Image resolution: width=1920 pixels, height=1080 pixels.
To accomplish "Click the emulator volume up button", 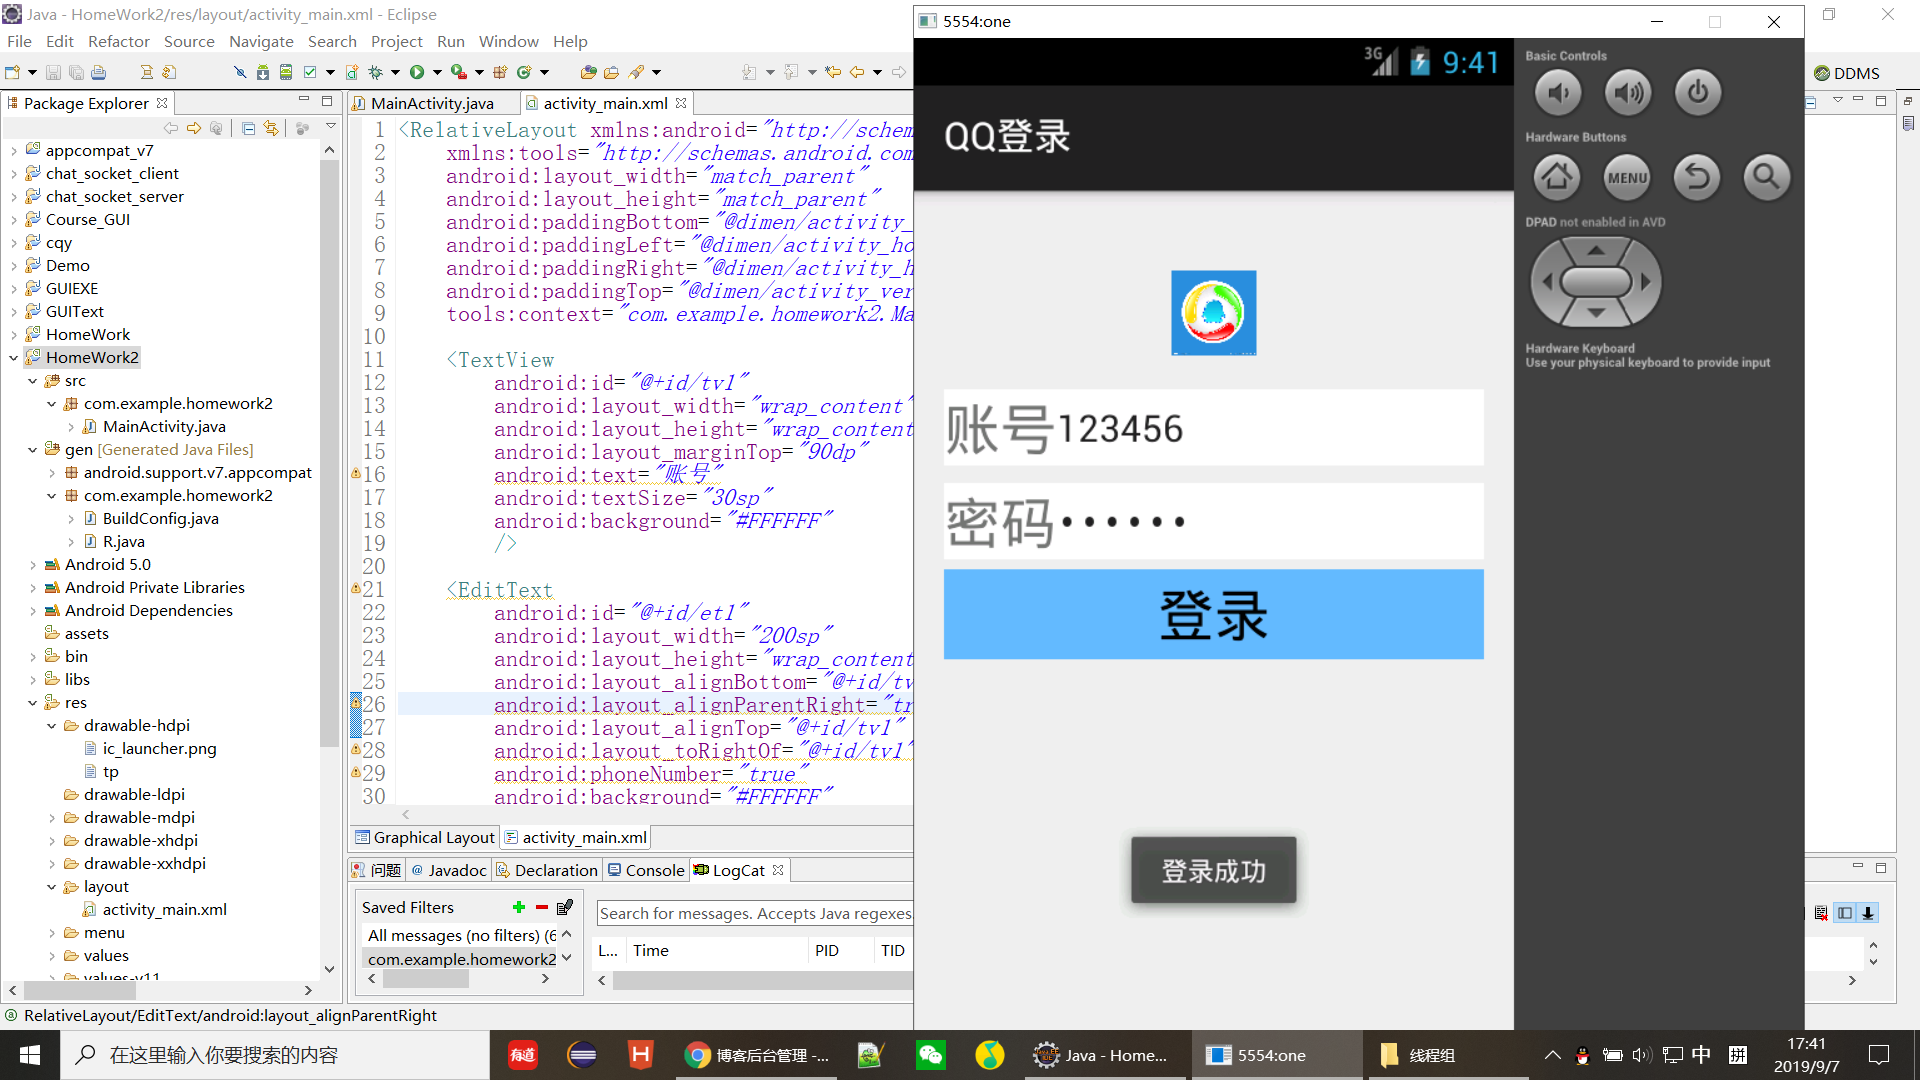I will pyautogui.click(x=1627, y=93).
